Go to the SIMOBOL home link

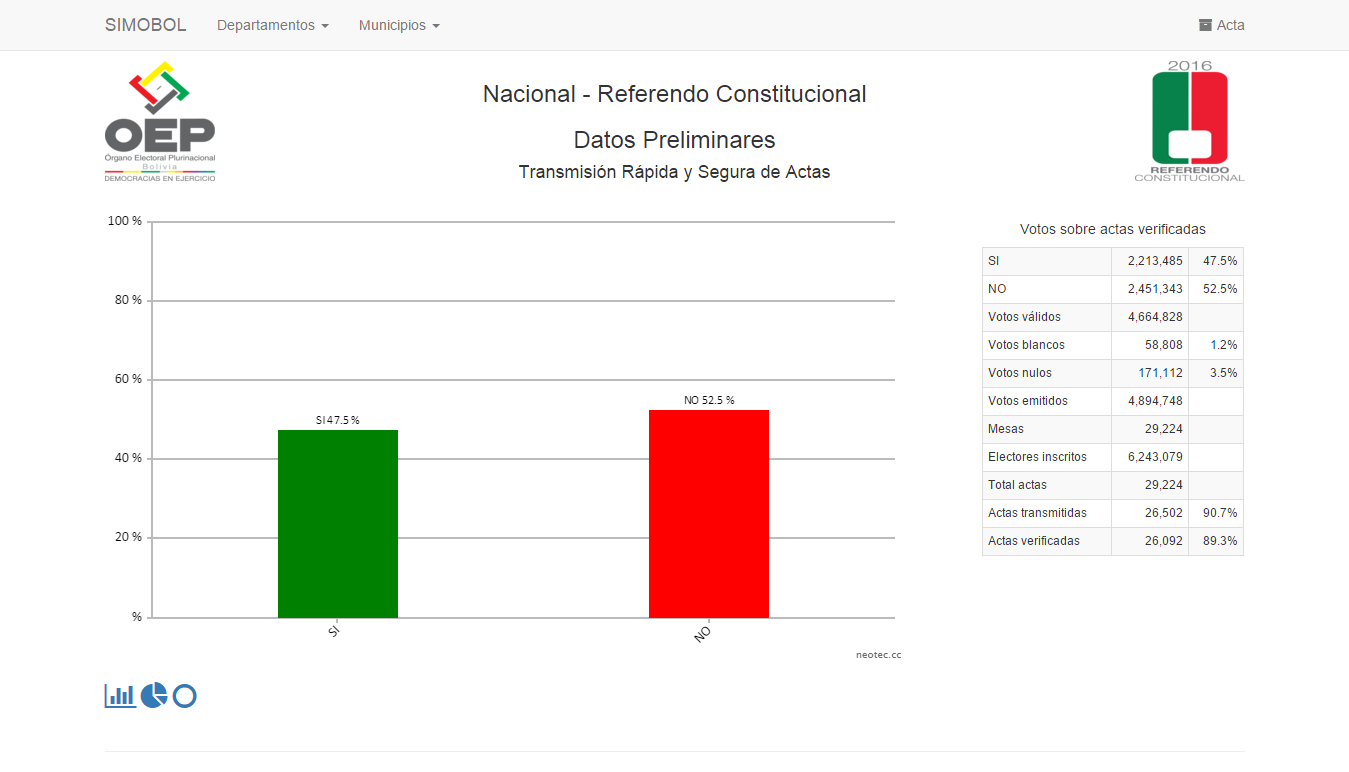click(x=145, y=25)
